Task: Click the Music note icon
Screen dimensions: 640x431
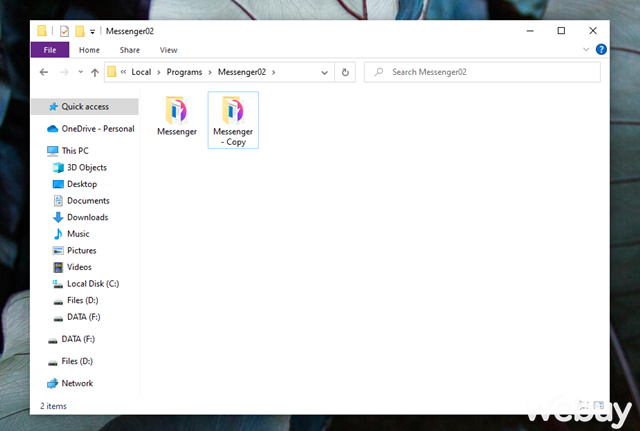Action: pos(58,234)
